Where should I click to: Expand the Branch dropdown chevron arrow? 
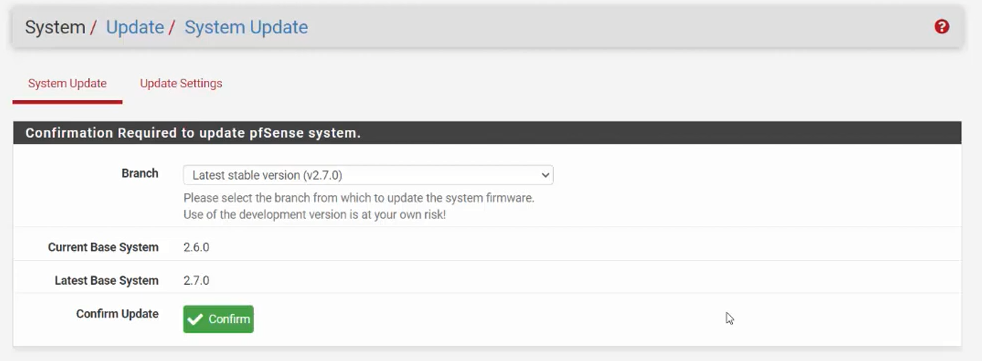[x=545, y=175]
